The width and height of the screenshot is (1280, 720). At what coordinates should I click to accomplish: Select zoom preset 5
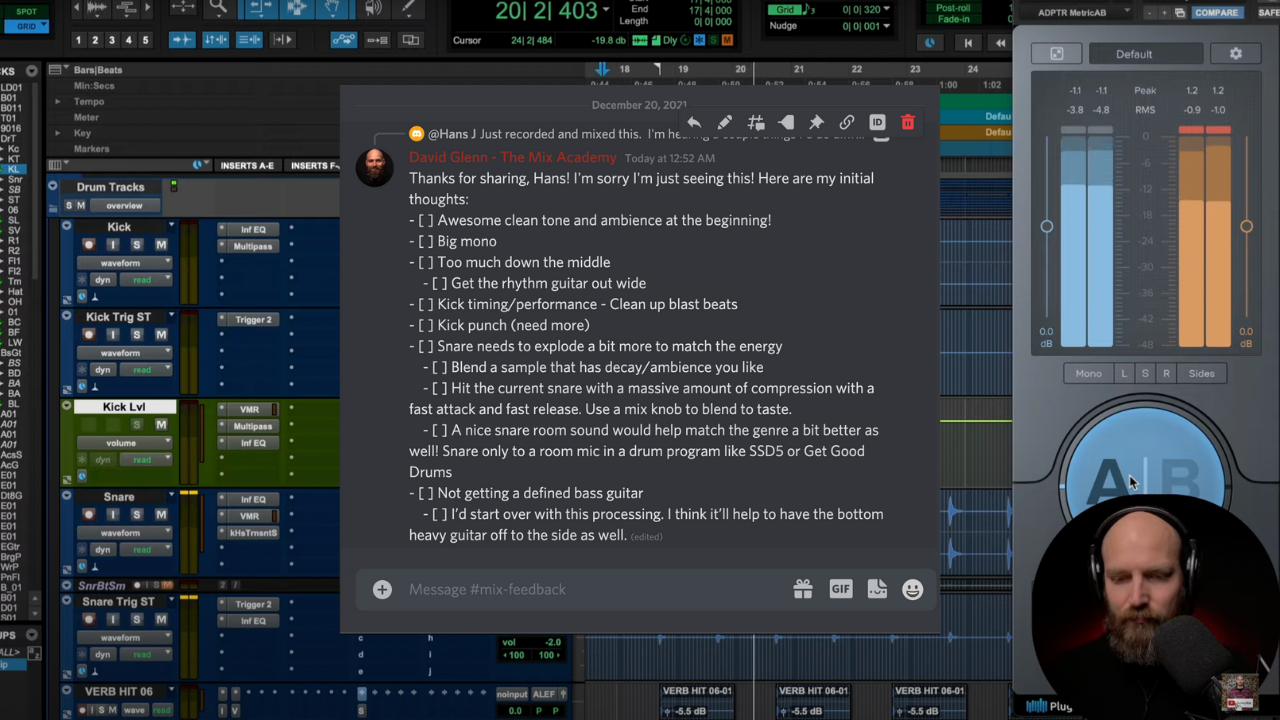[x=145, y=40]
